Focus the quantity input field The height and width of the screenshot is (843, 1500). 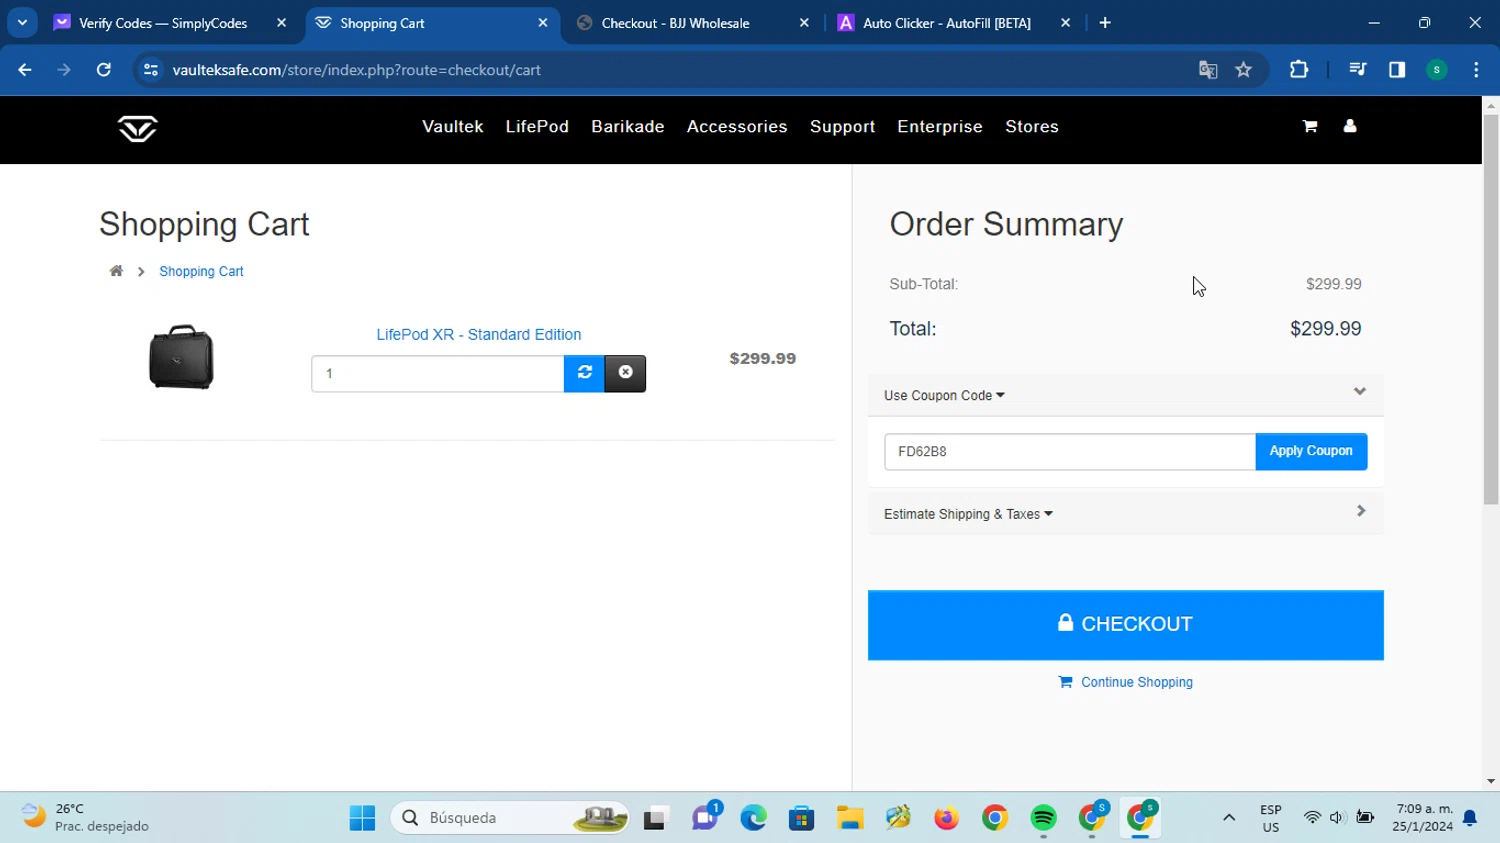[438, 373]
